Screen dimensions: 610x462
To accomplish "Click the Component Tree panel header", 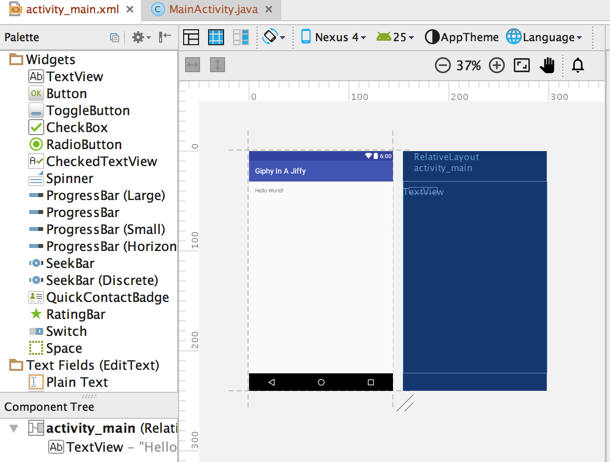I will pyautogui.click(x=89, y=407).
